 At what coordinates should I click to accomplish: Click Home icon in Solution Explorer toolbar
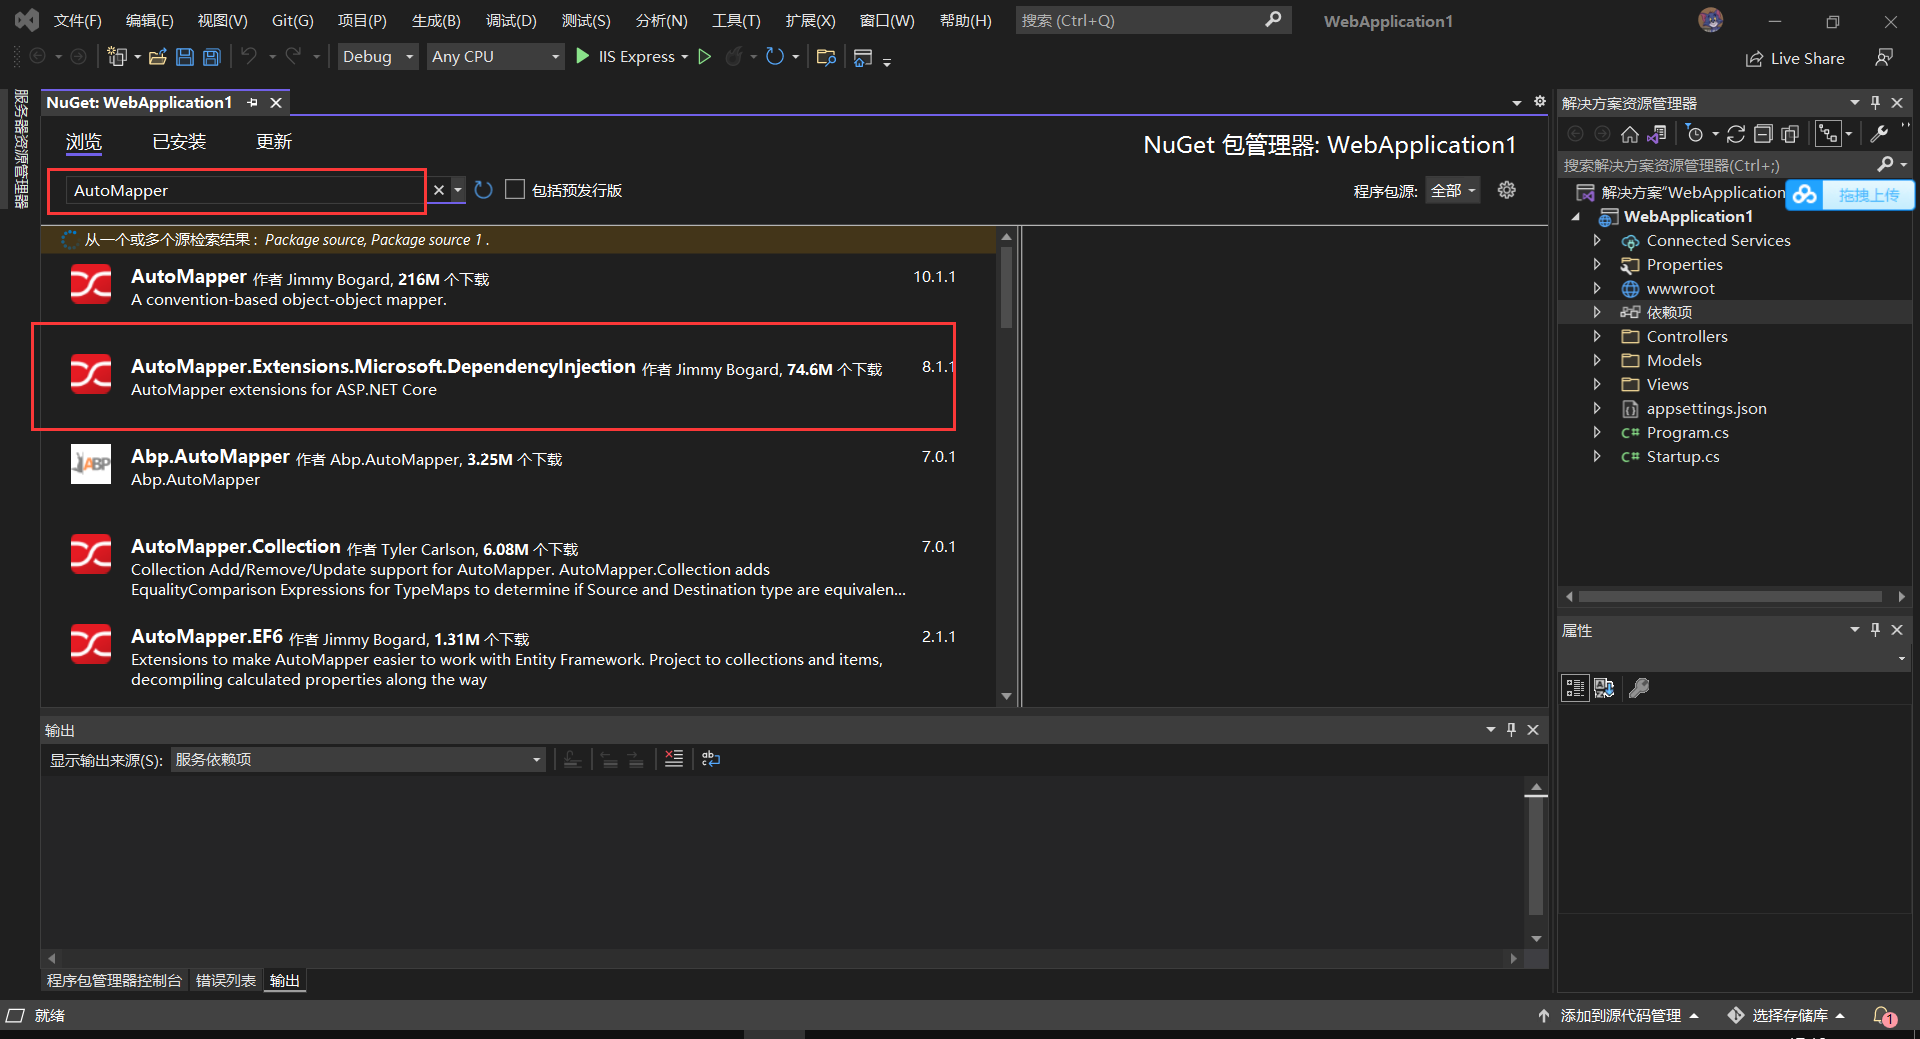click(1630, 134)
